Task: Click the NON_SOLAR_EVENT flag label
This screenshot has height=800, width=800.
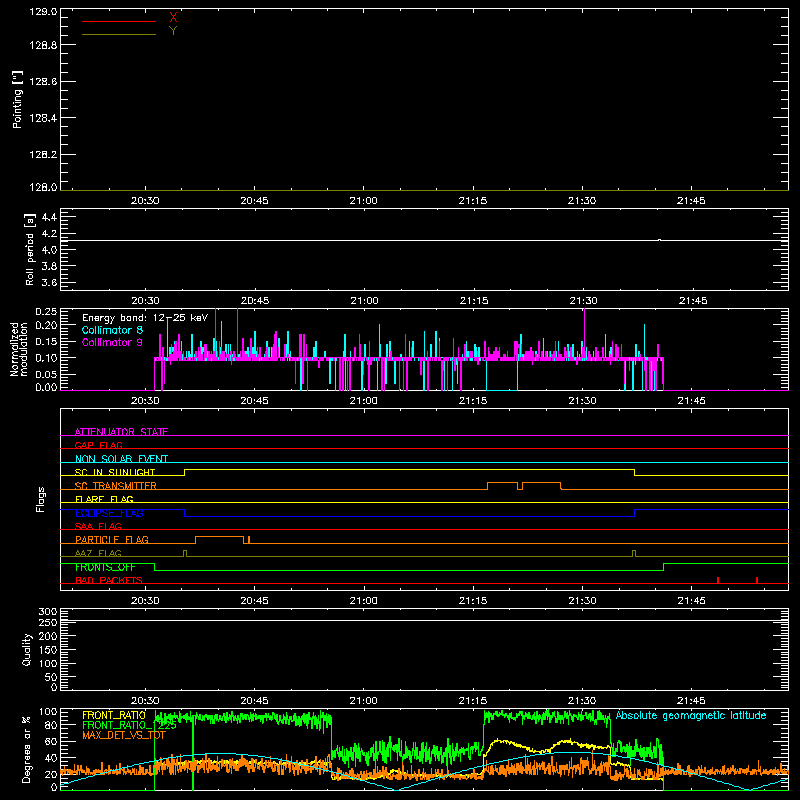Action: (121, 459)
